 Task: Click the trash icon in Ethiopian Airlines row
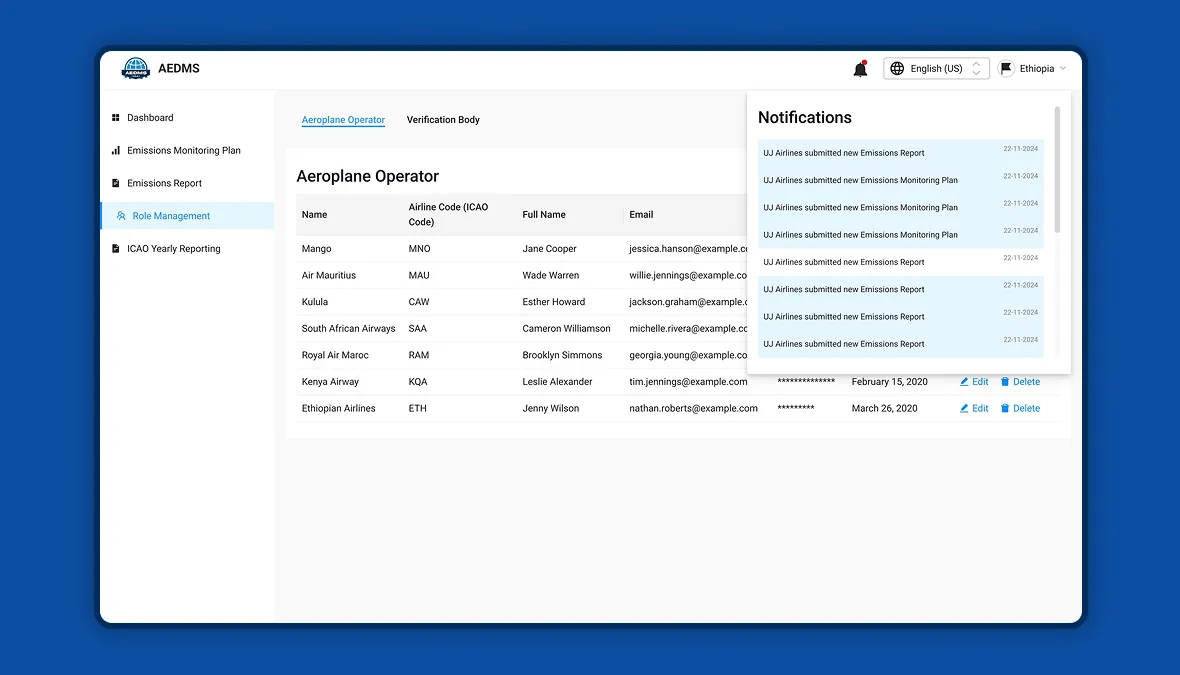[x=1005, y=408]
